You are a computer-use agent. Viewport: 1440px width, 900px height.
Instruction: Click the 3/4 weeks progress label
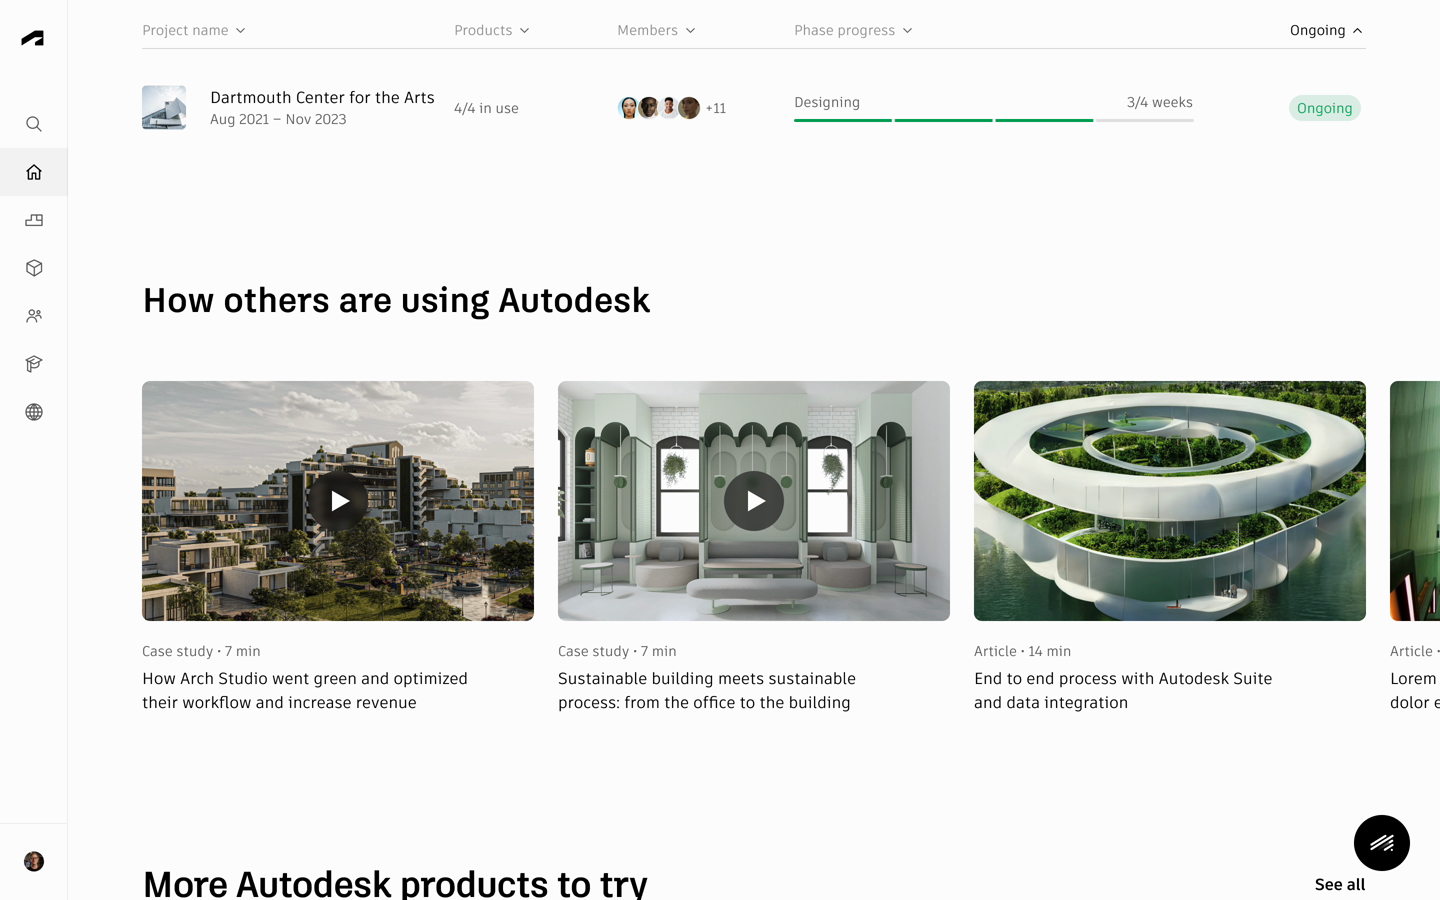click(x=1160, y=102)
